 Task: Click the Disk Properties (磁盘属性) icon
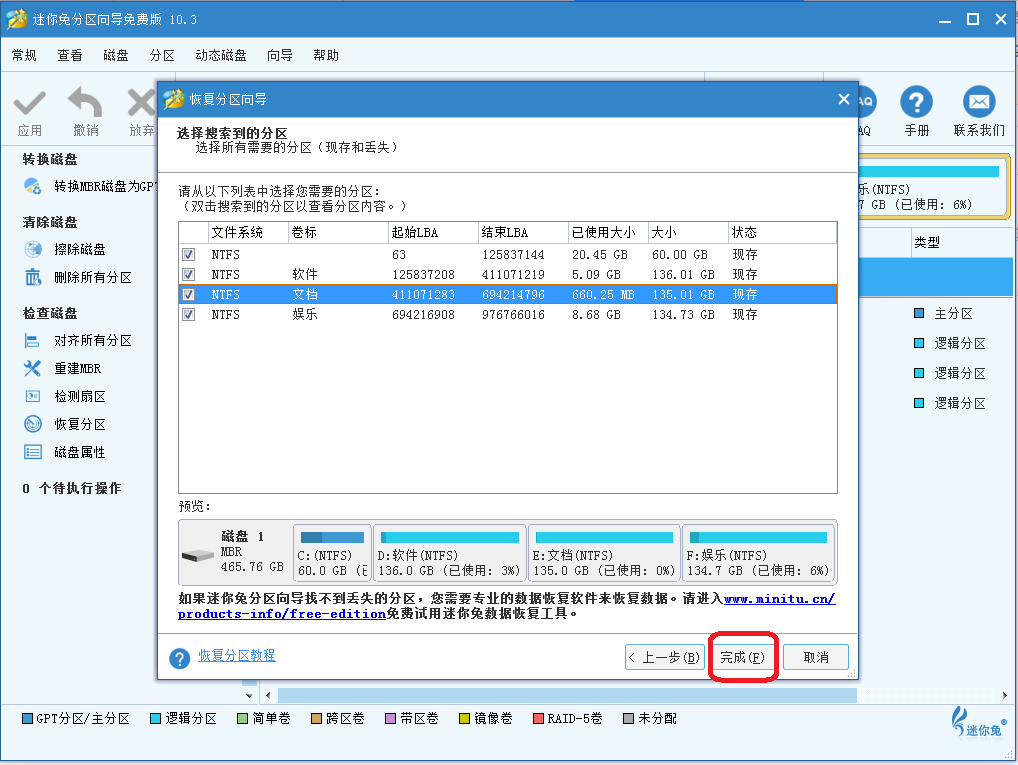tap(32, 452)
